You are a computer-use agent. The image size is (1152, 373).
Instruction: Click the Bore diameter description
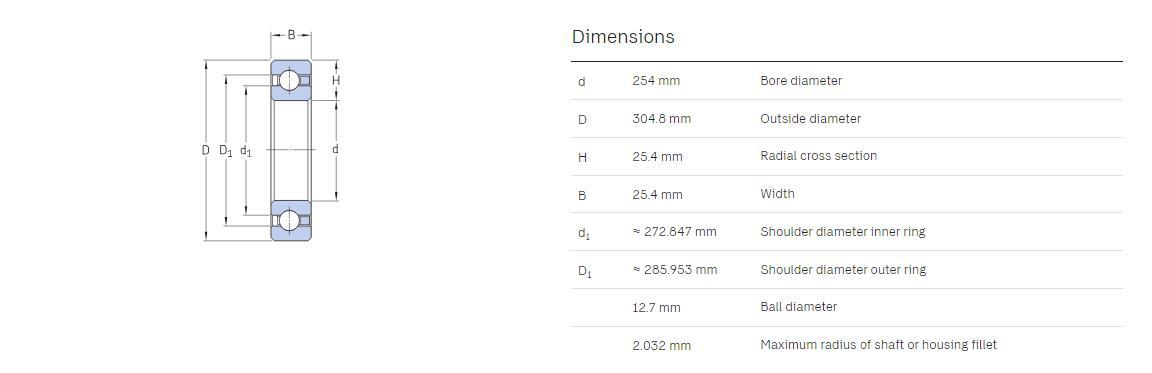801,81
